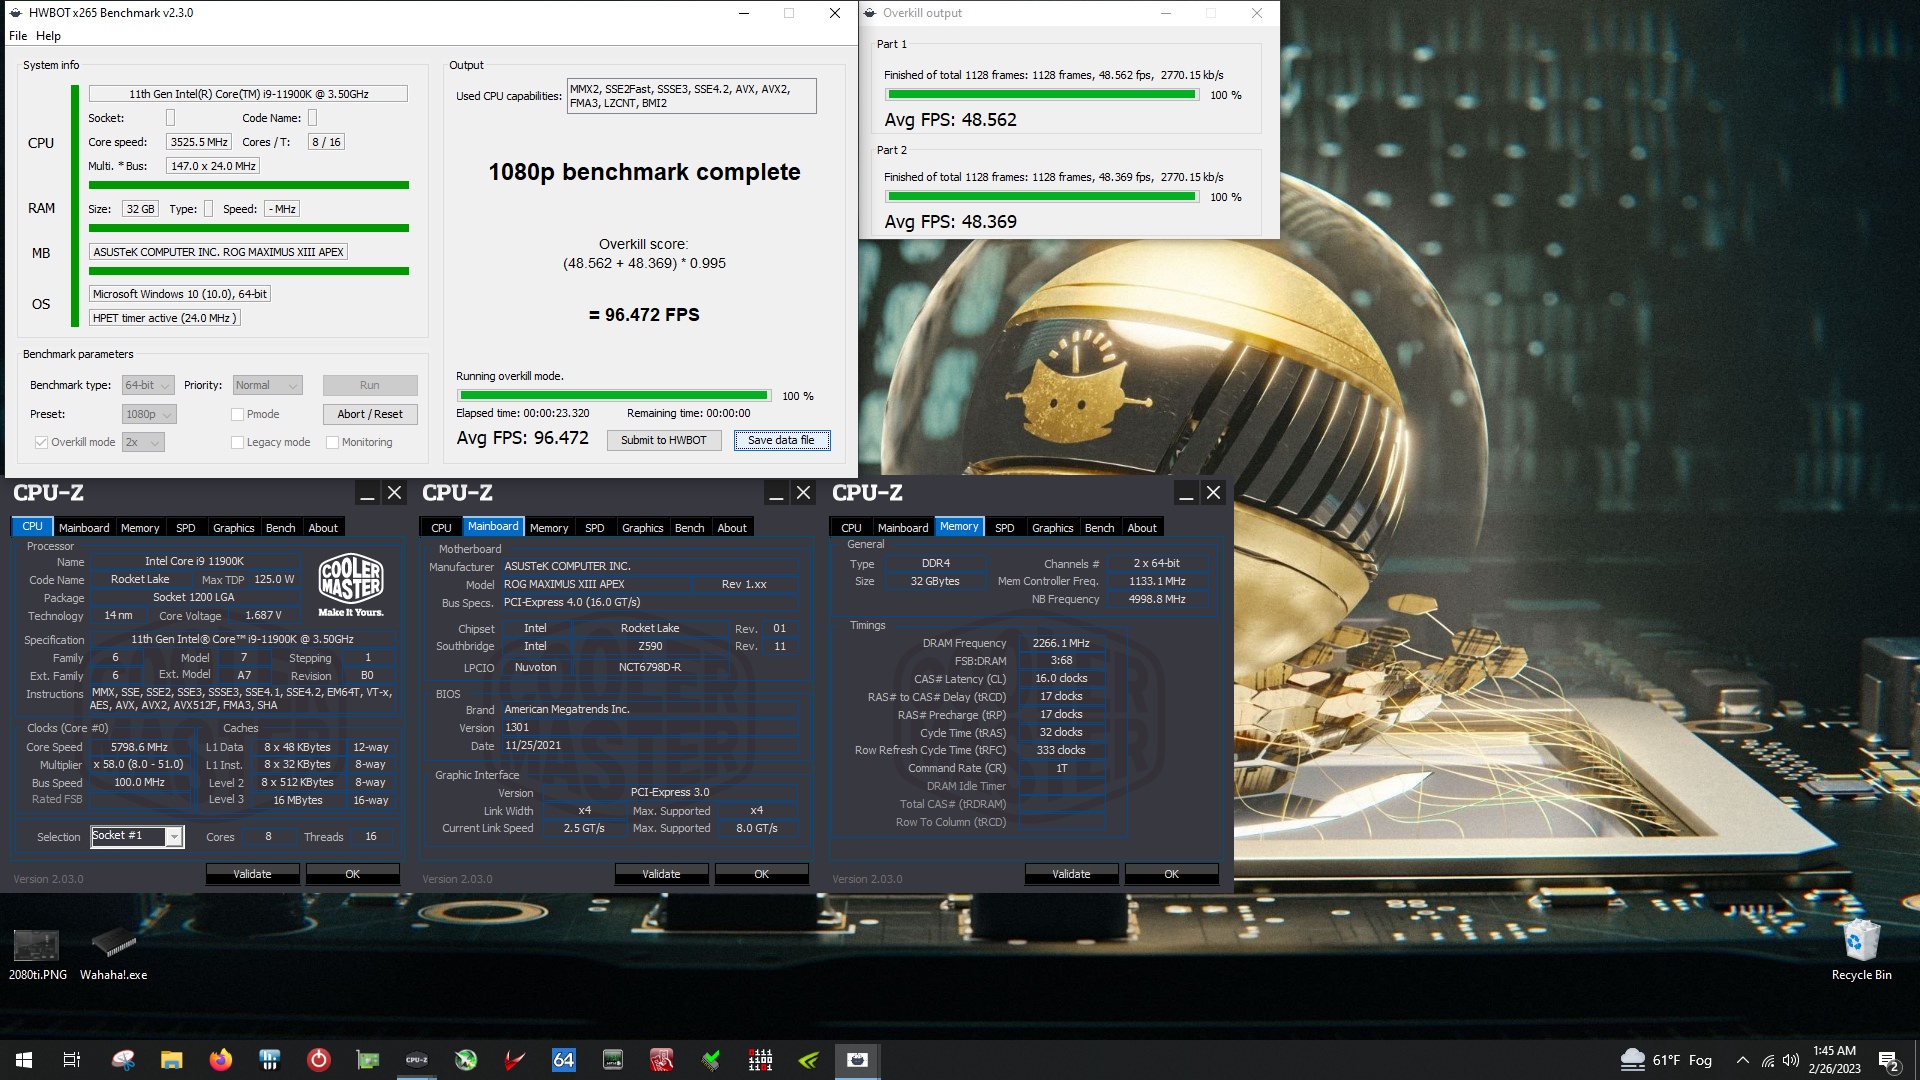The width and height of the screenshot is (1920, 1080).
Task: Select CPU tab in Memory CPU-Z window
Action: pyautogui.click(x=851, y=527)
